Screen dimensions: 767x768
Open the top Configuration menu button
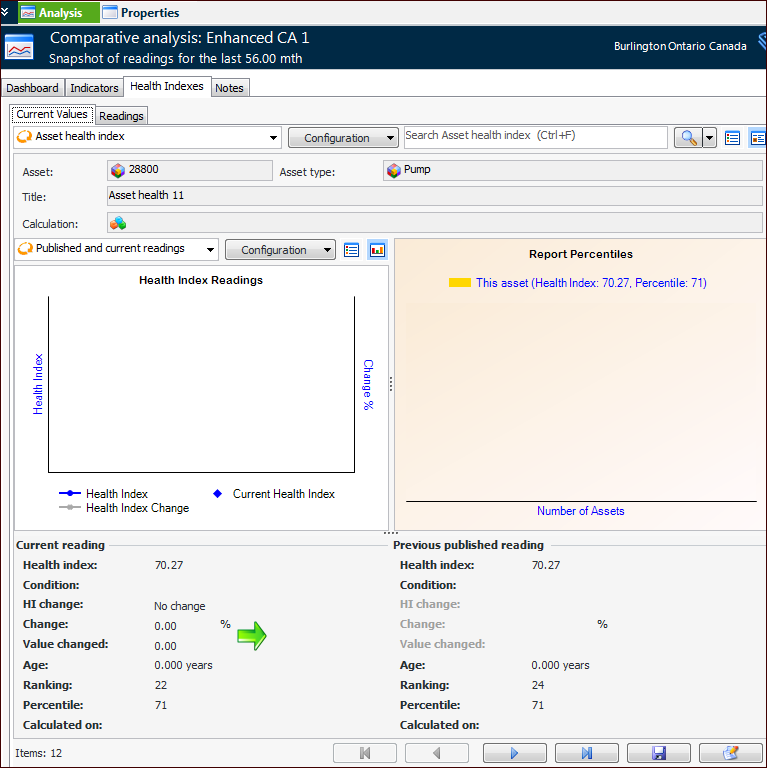pos(343,138)
